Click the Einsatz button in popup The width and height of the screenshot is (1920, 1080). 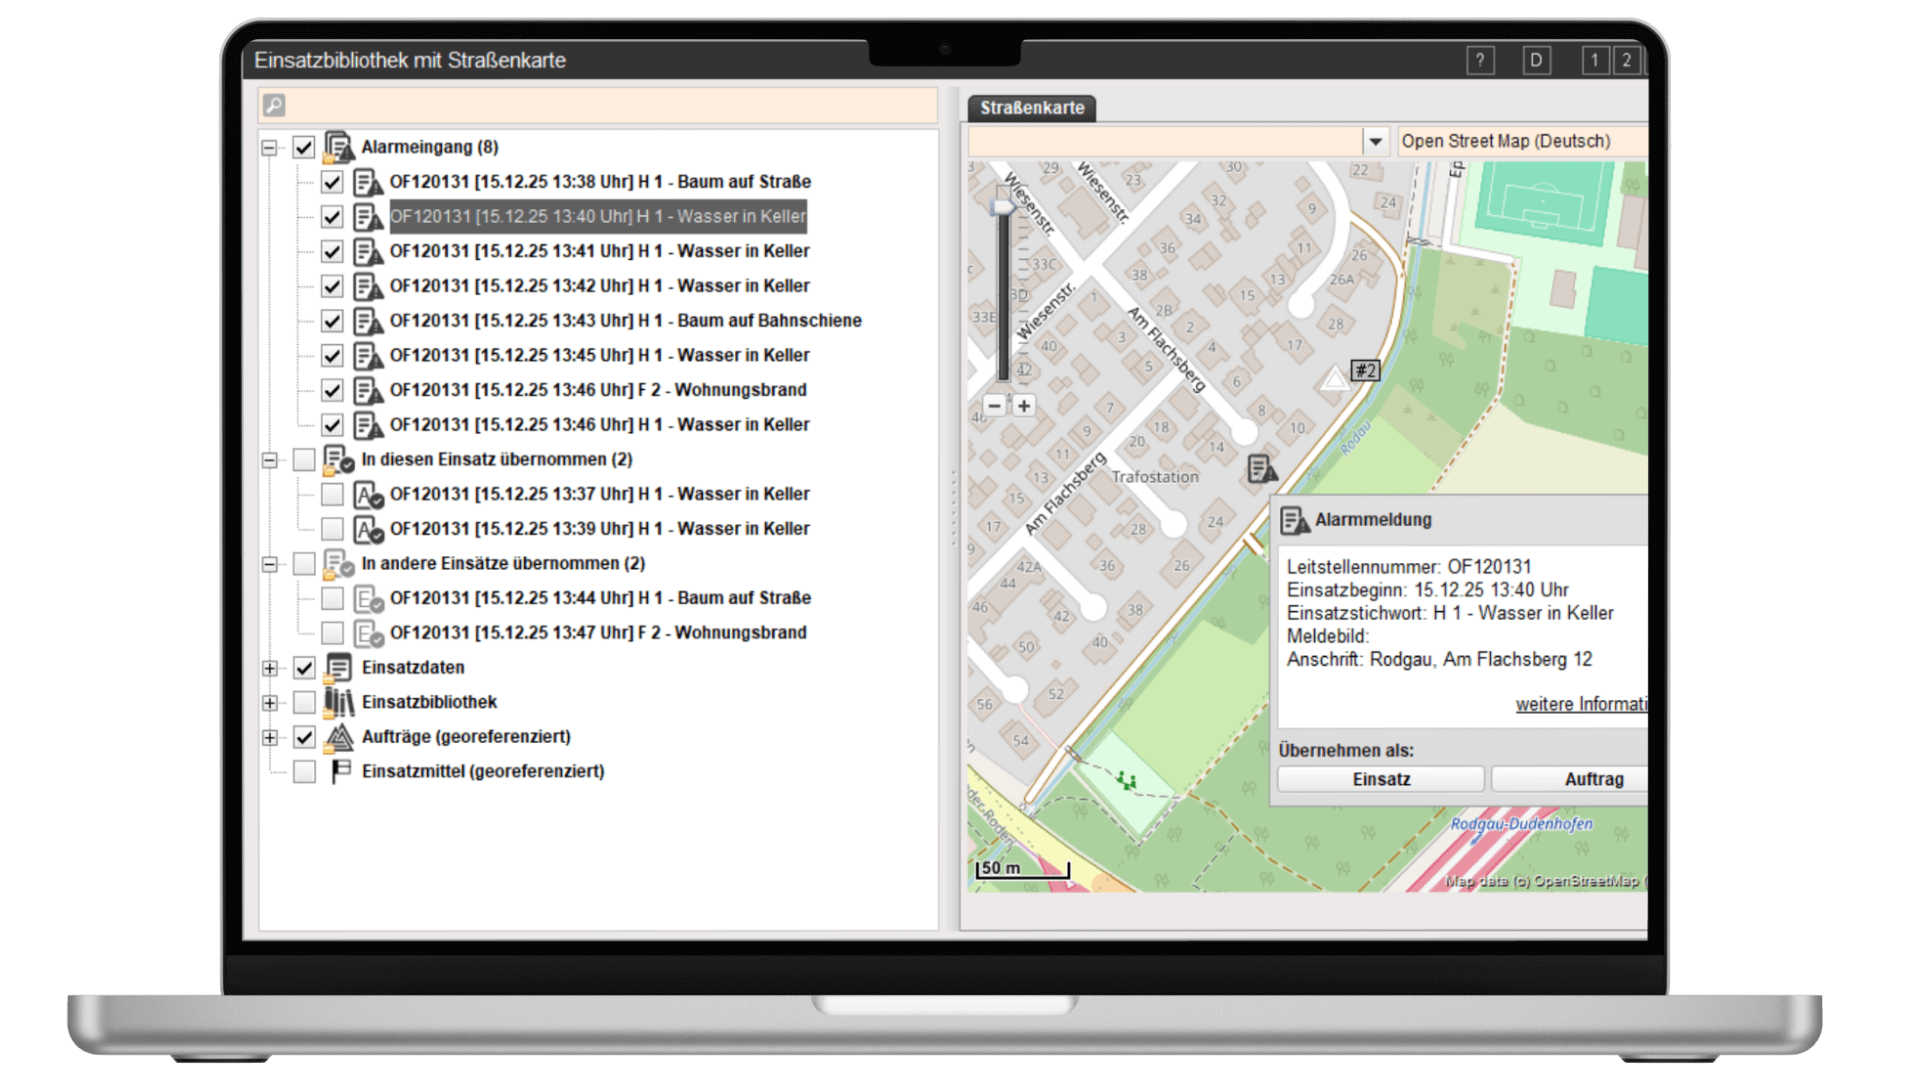pyautogui.click(x=1380, y=779)
